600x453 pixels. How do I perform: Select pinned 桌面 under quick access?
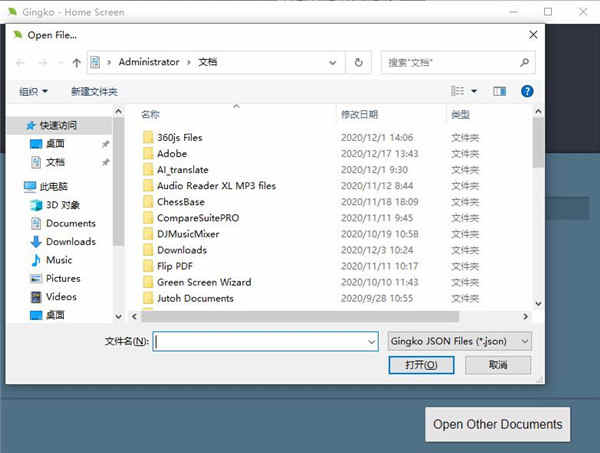coord(55,144)
